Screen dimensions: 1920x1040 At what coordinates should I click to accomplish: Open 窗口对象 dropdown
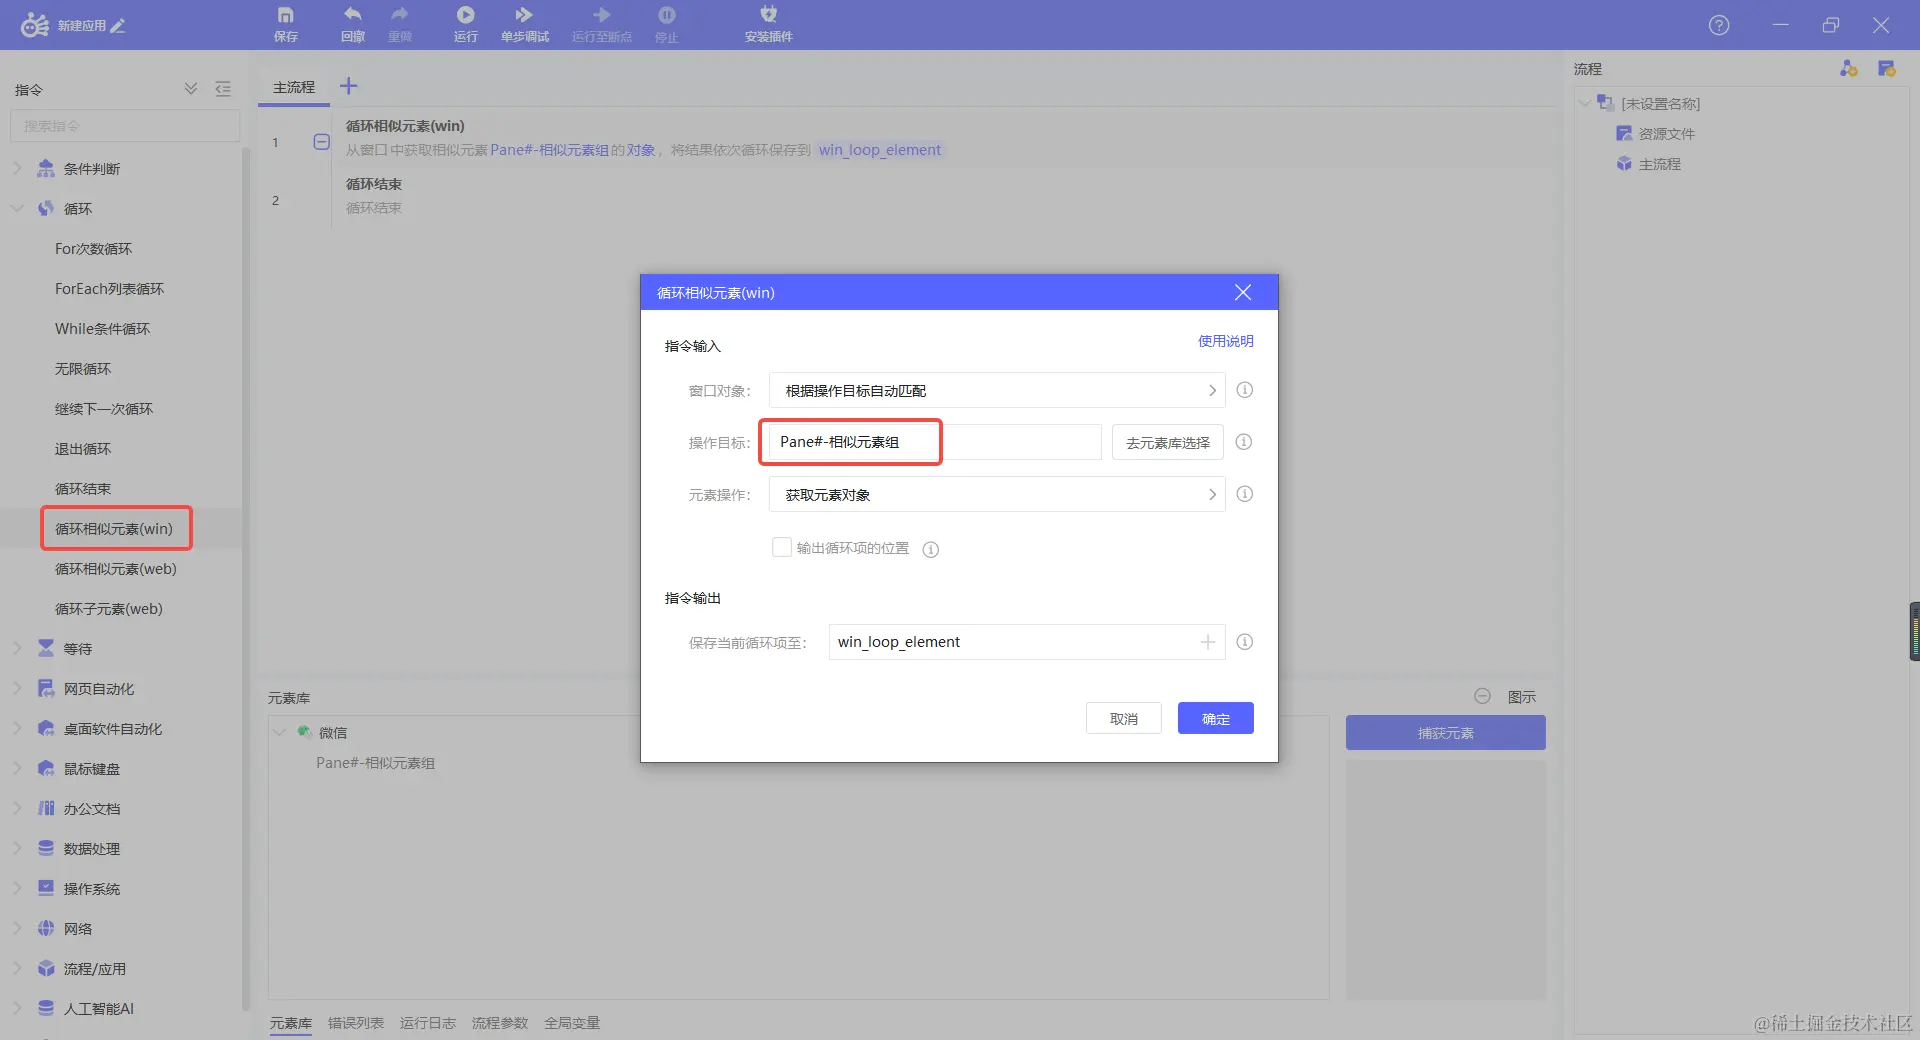pos(997,390)
